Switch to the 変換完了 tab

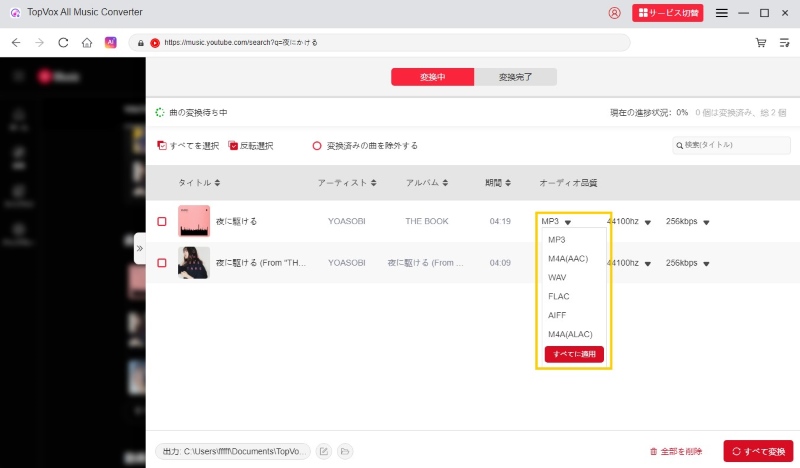515,77
